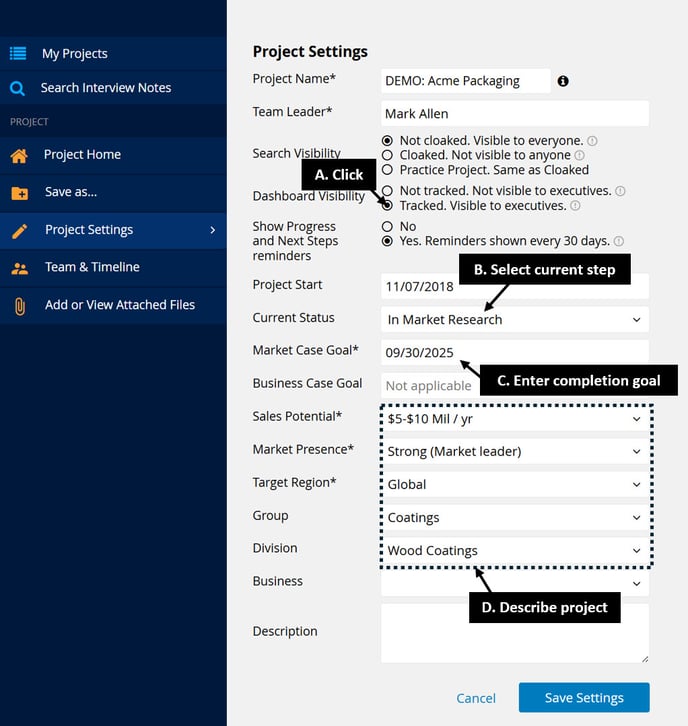Select 'Tracked. Visible to executives' radio

[388, 206]
